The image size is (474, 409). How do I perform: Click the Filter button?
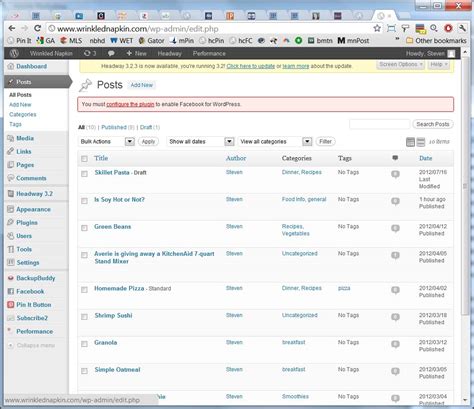326,142
